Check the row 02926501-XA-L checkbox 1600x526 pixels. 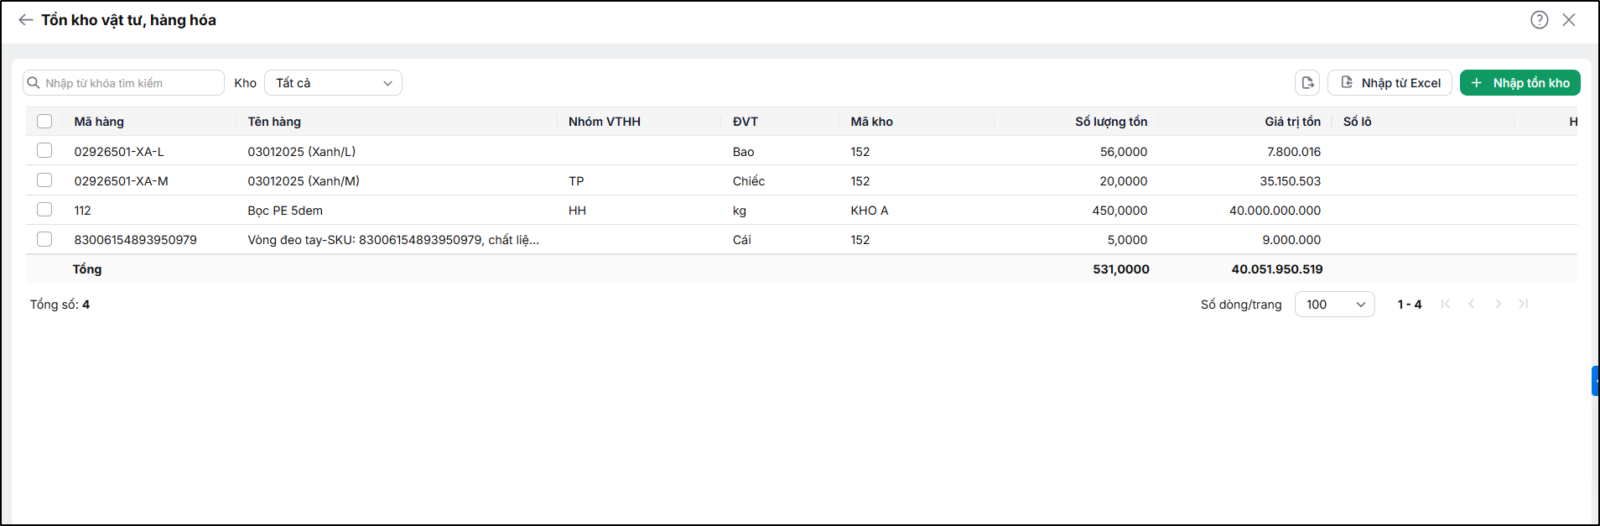(x=44, y=150)
